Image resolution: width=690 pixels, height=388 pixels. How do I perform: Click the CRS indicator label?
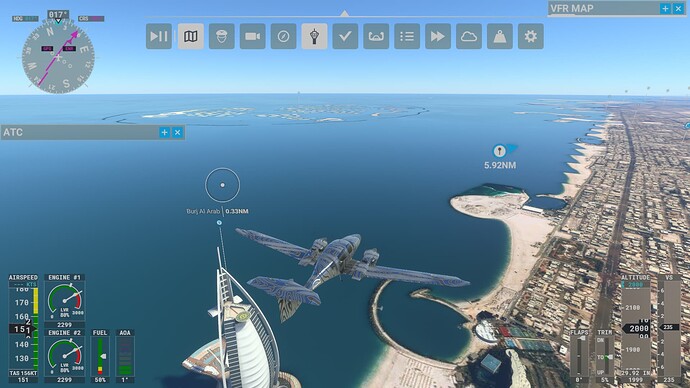(x=91, y=19)
